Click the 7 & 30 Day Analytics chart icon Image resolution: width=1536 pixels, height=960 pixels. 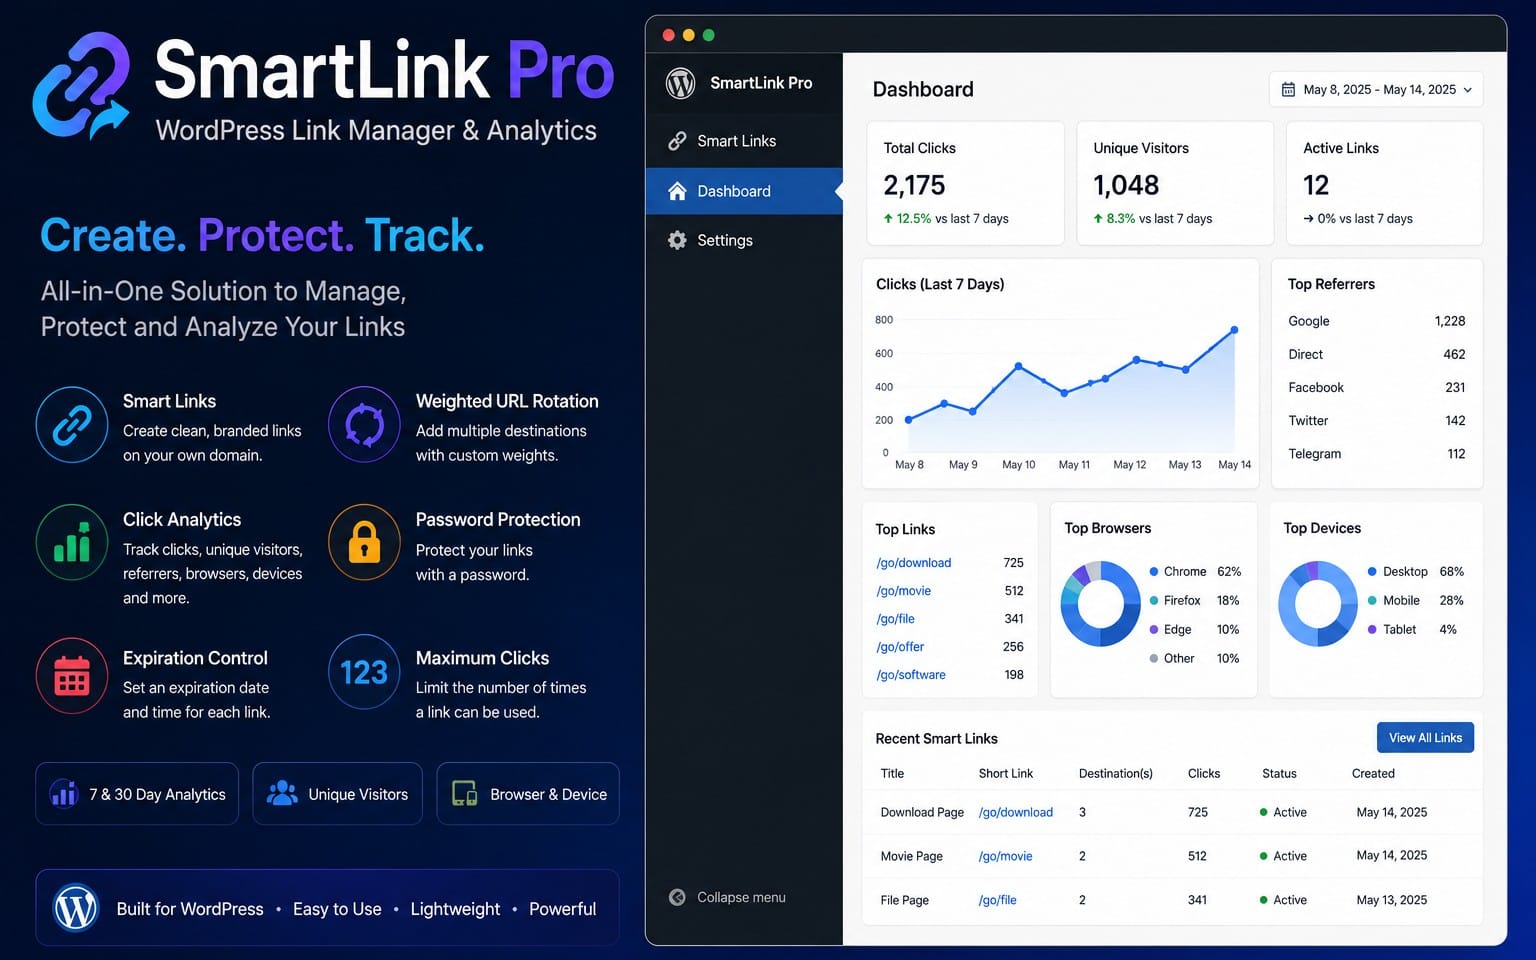(x=64, y=794)
